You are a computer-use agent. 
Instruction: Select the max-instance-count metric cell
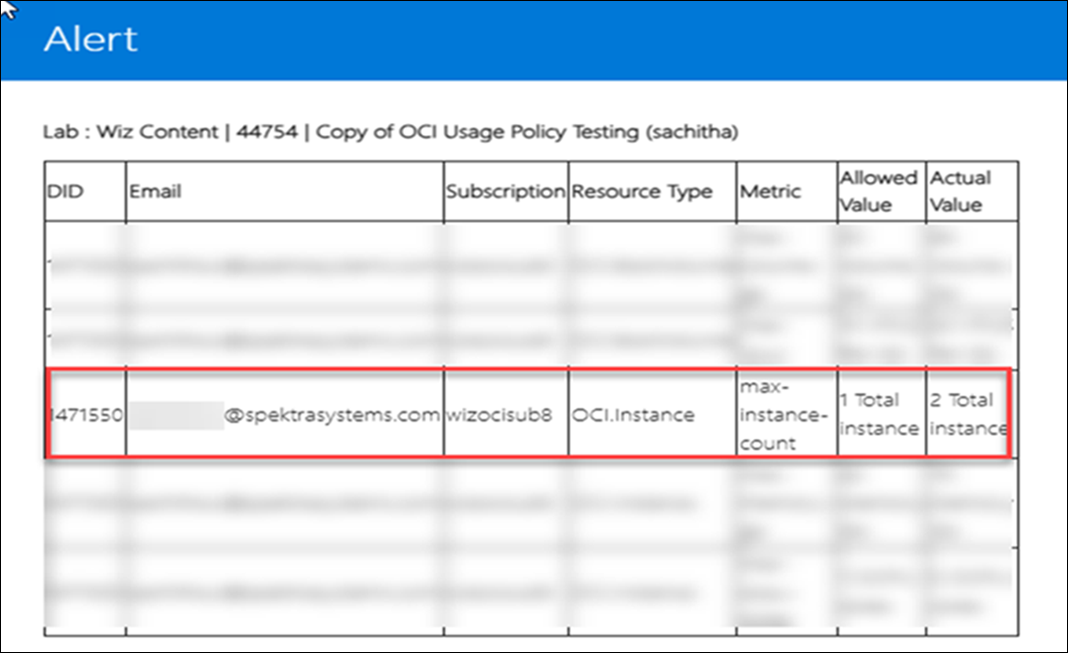787,415
